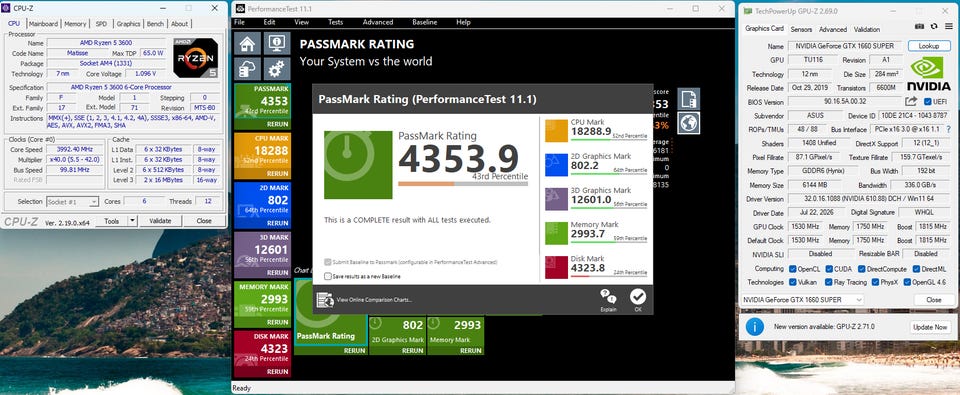This screenshot has width=960, height=395.
Task: Click the save results document icon
Action: point(688,99)
